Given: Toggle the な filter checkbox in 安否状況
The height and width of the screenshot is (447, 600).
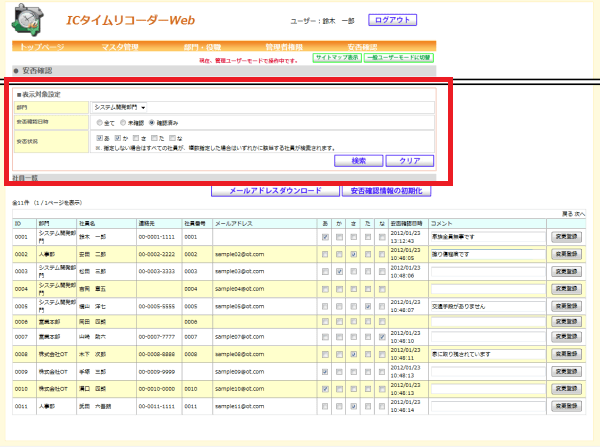Looking at the screenshot, I should tap(172, 138).
